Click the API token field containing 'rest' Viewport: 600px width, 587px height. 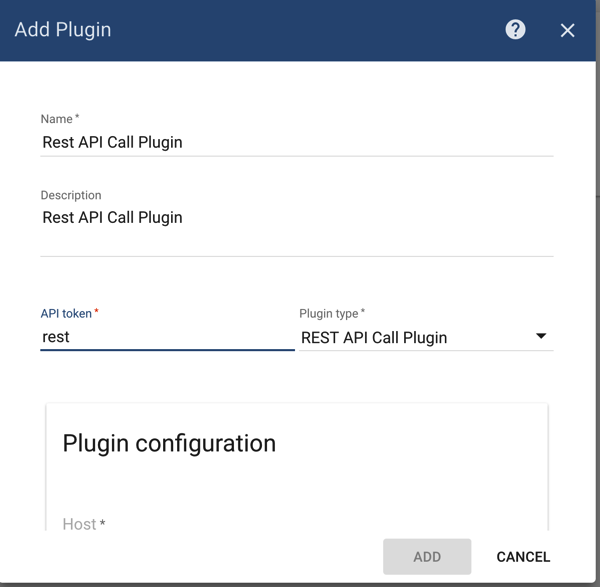point(166,337)
